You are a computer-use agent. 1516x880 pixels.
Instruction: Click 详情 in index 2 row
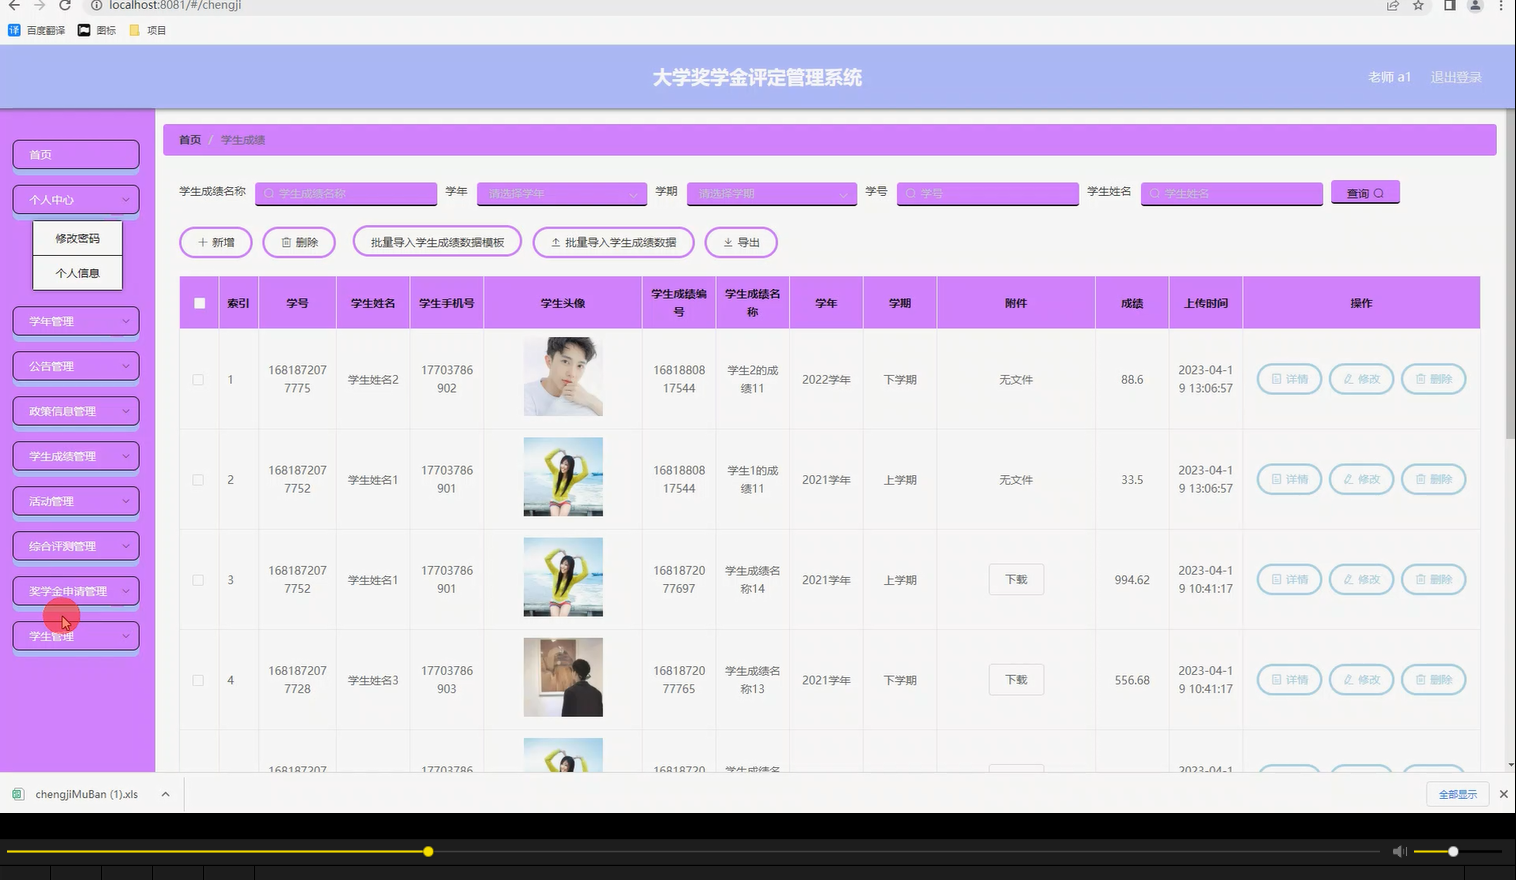1289,479
